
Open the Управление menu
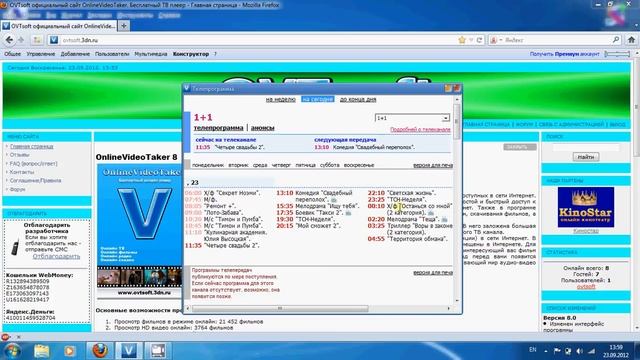(40, 54)
